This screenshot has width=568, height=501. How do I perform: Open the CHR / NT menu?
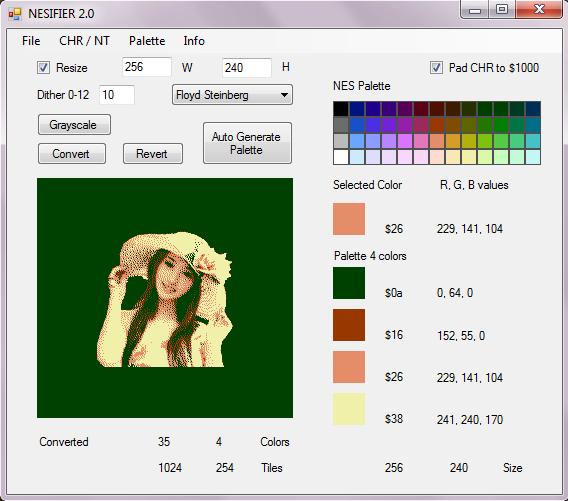tap(84, 41)
